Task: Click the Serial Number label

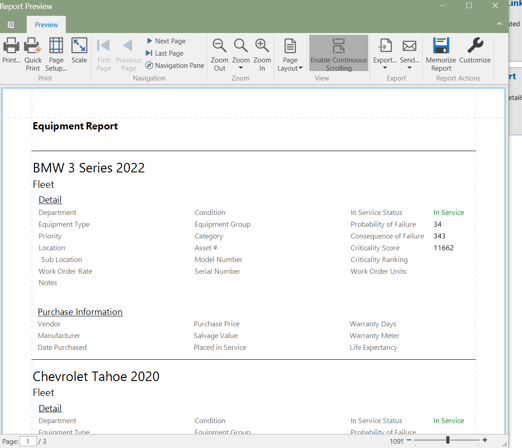Action: tap(217, 271)
